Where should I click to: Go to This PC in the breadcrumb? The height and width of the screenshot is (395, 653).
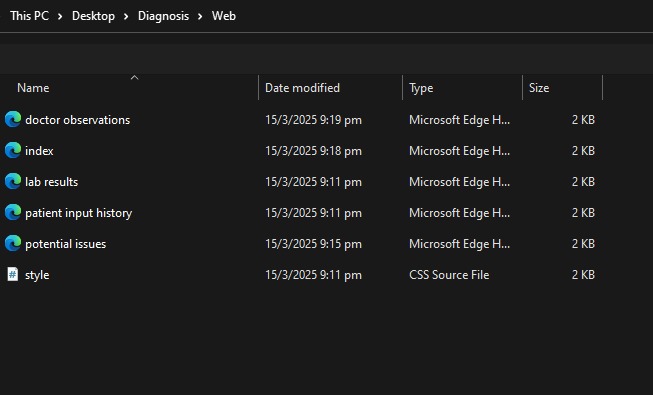pyautogui.click(x=30, y=16)
